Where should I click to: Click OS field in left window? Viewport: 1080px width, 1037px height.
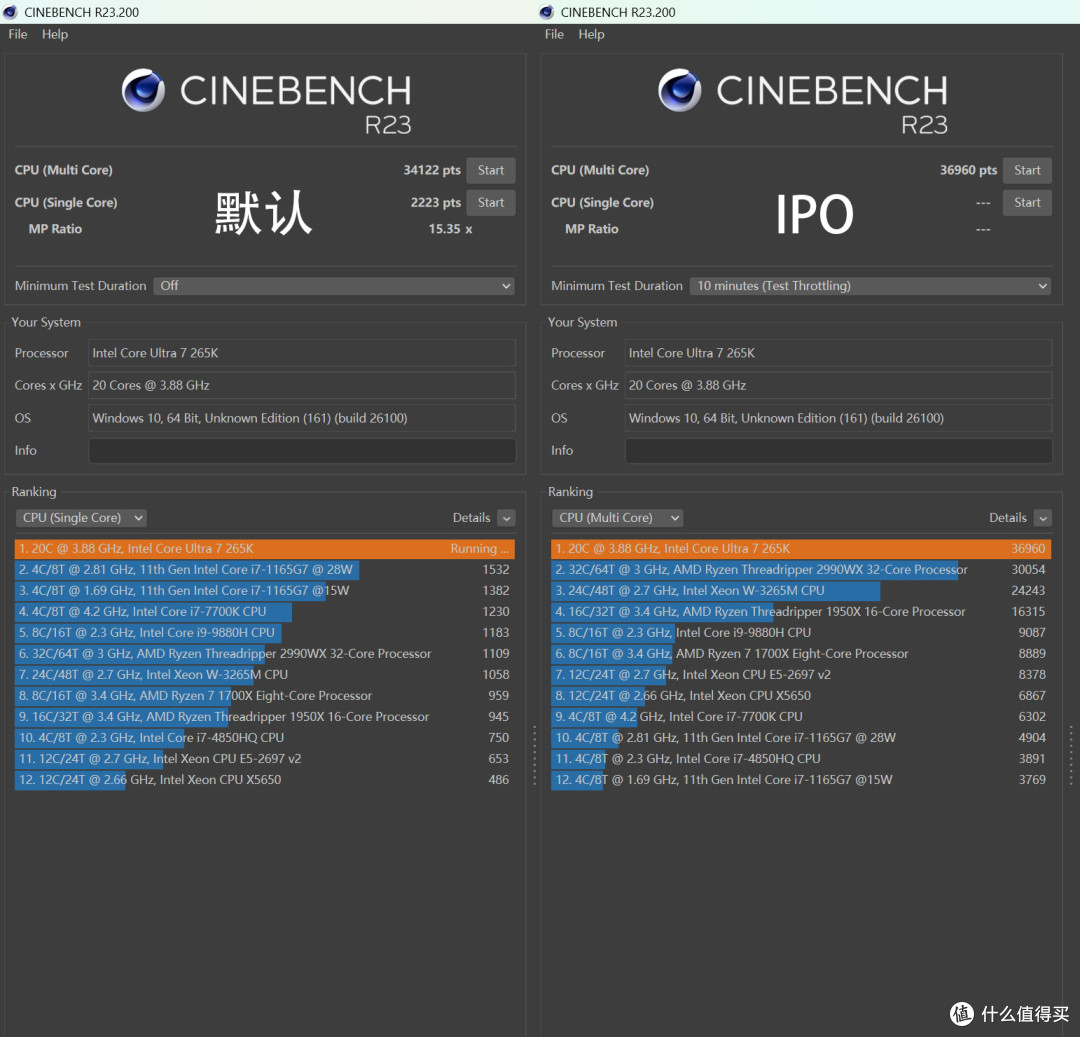(x=302, y=418)
